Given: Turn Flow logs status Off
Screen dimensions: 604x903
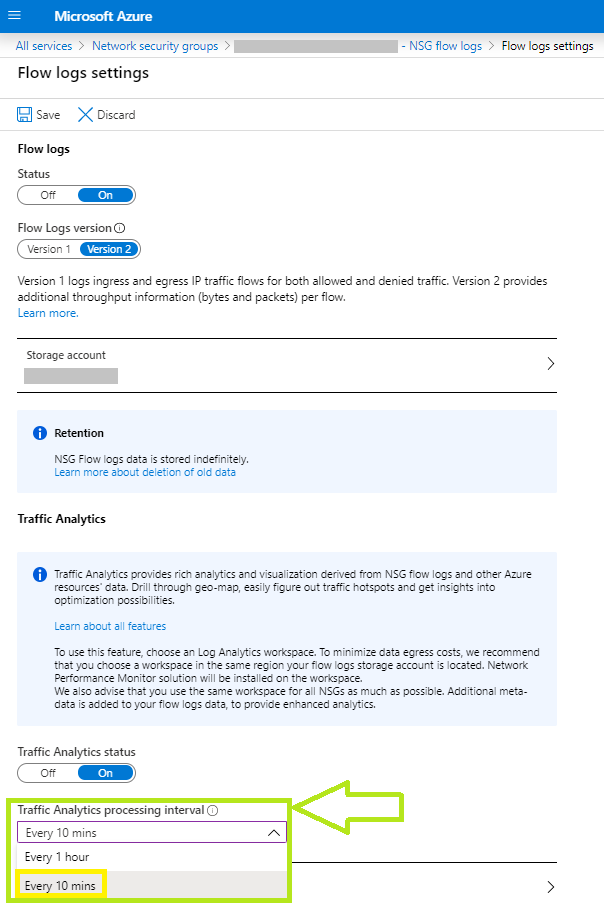Looking at the screenshot, I should tap(48, 195).
